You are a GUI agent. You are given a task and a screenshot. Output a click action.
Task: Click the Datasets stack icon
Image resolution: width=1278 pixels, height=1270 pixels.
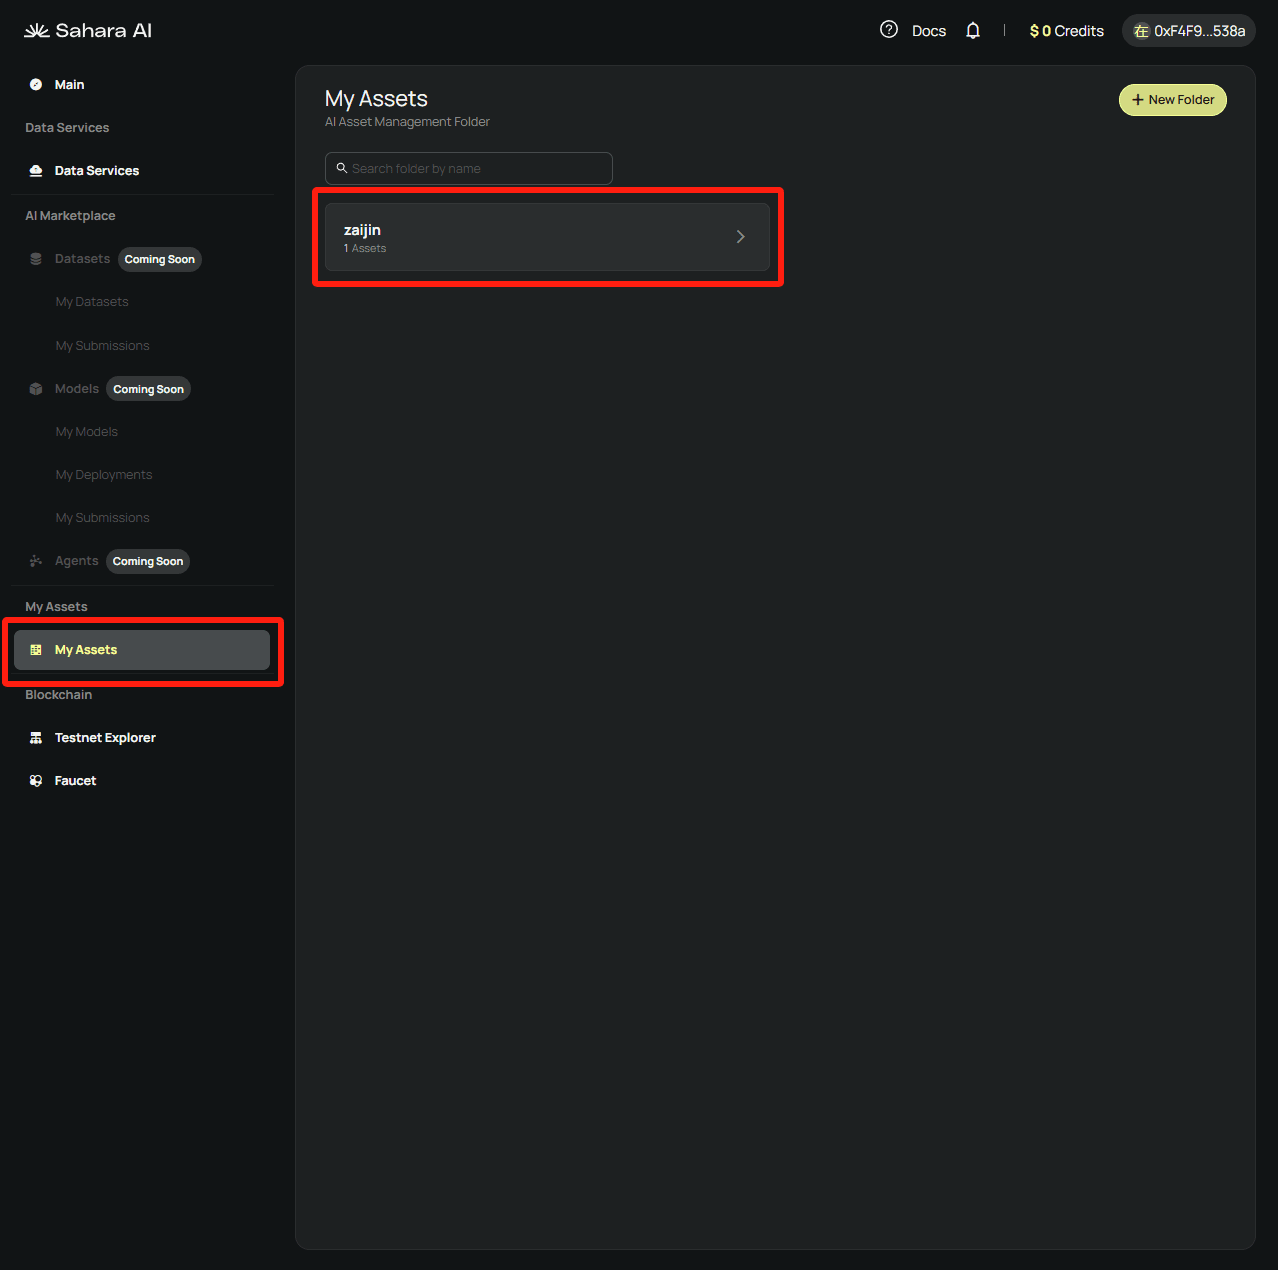36,259
